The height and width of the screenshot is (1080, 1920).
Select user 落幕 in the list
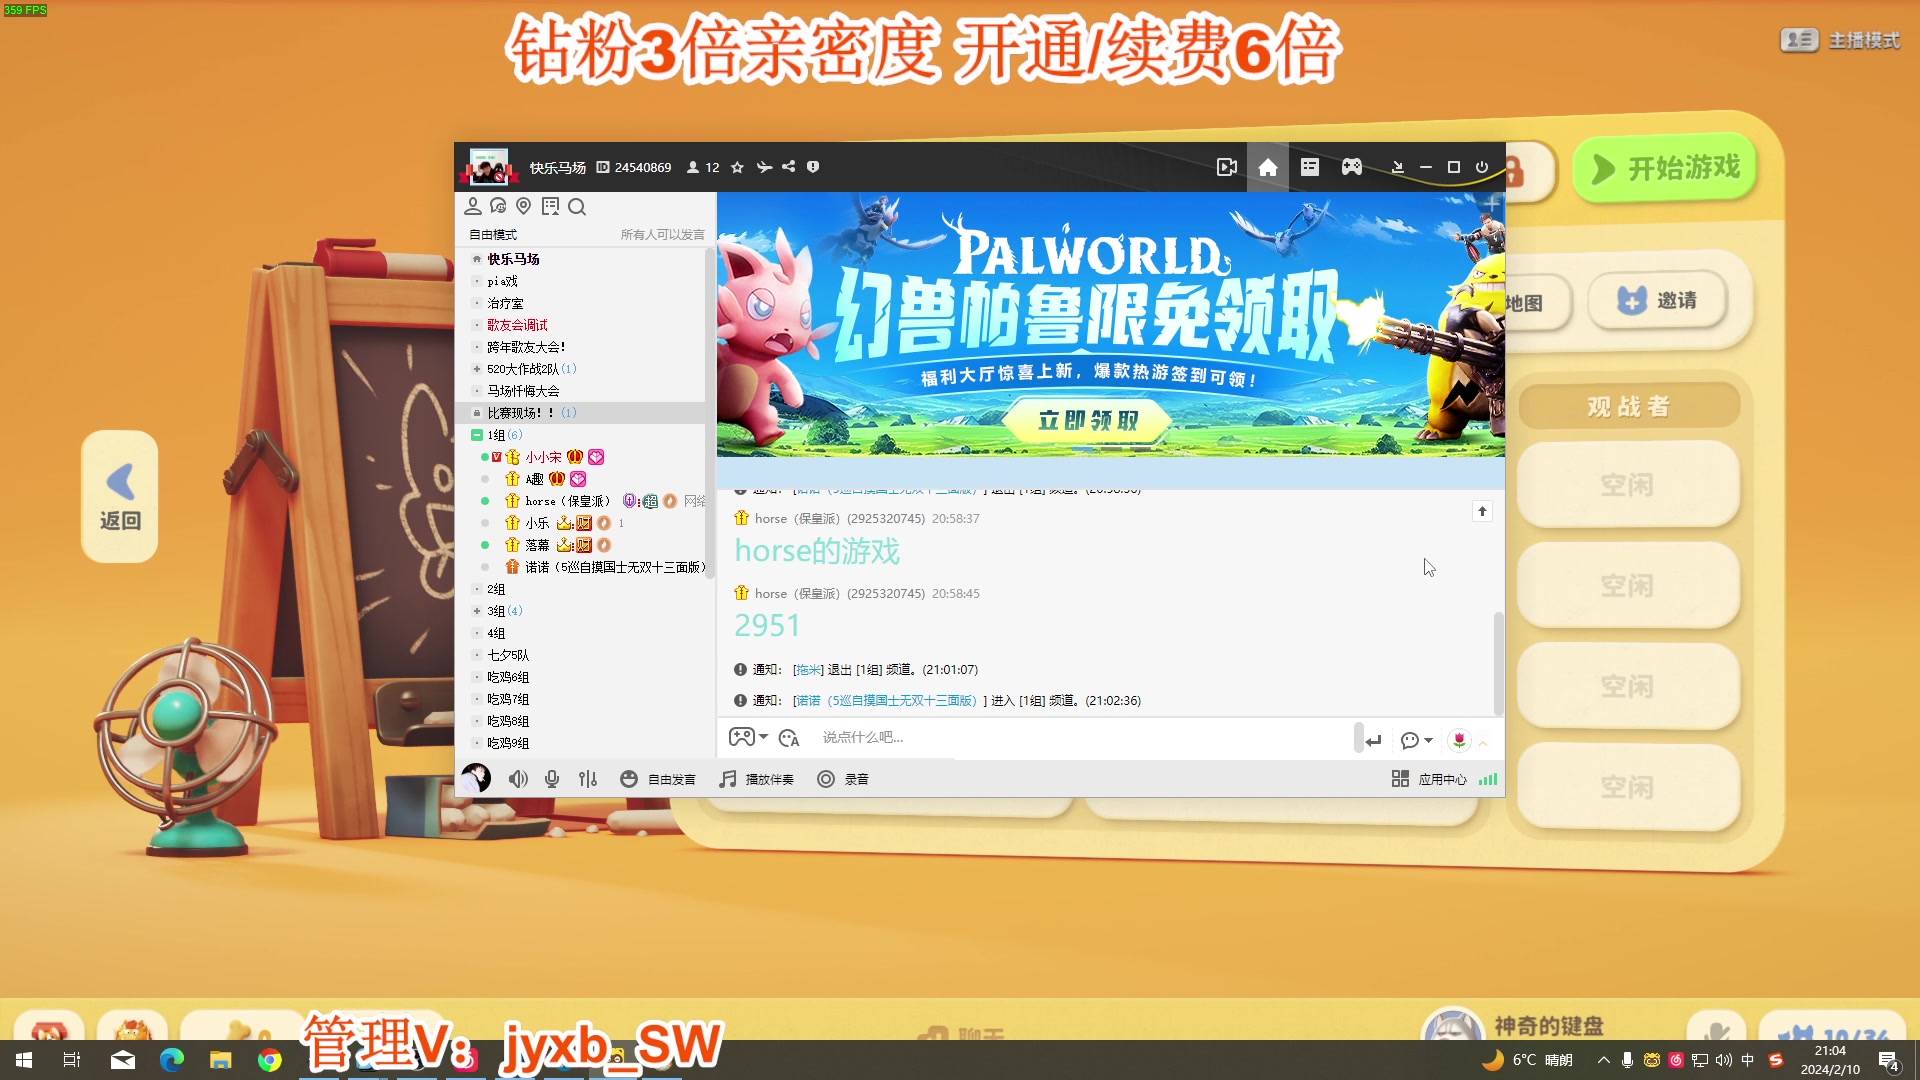(537, 545)
